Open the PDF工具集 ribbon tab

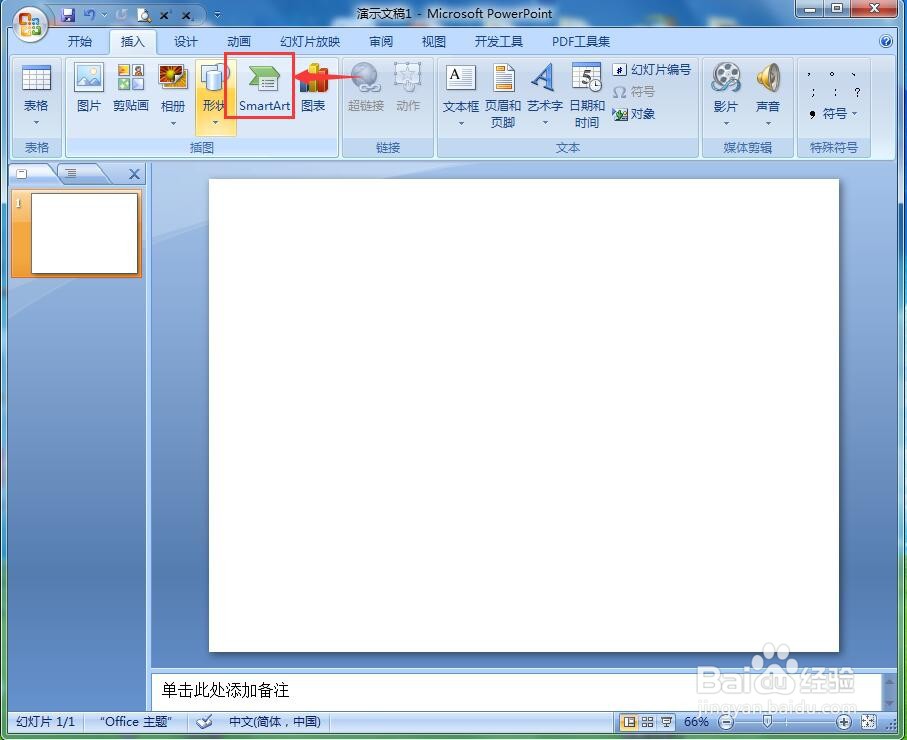tap(581, 42)
